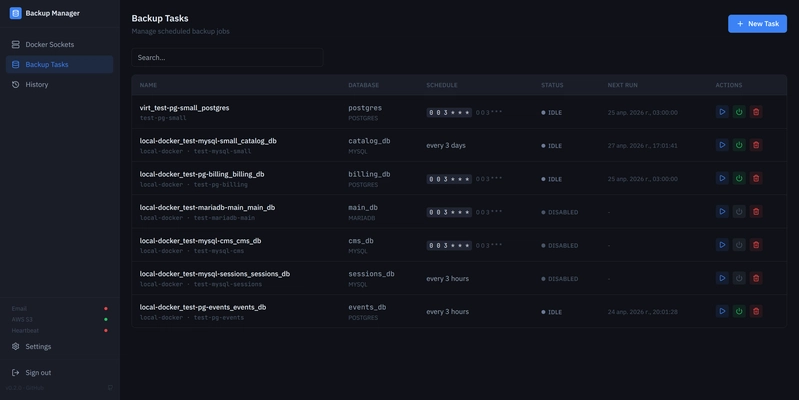Image resolution: width=799 pixels, height=400 pixels.
Task: Delete the main_db MariaDB backup task
Action: [756, 211]
